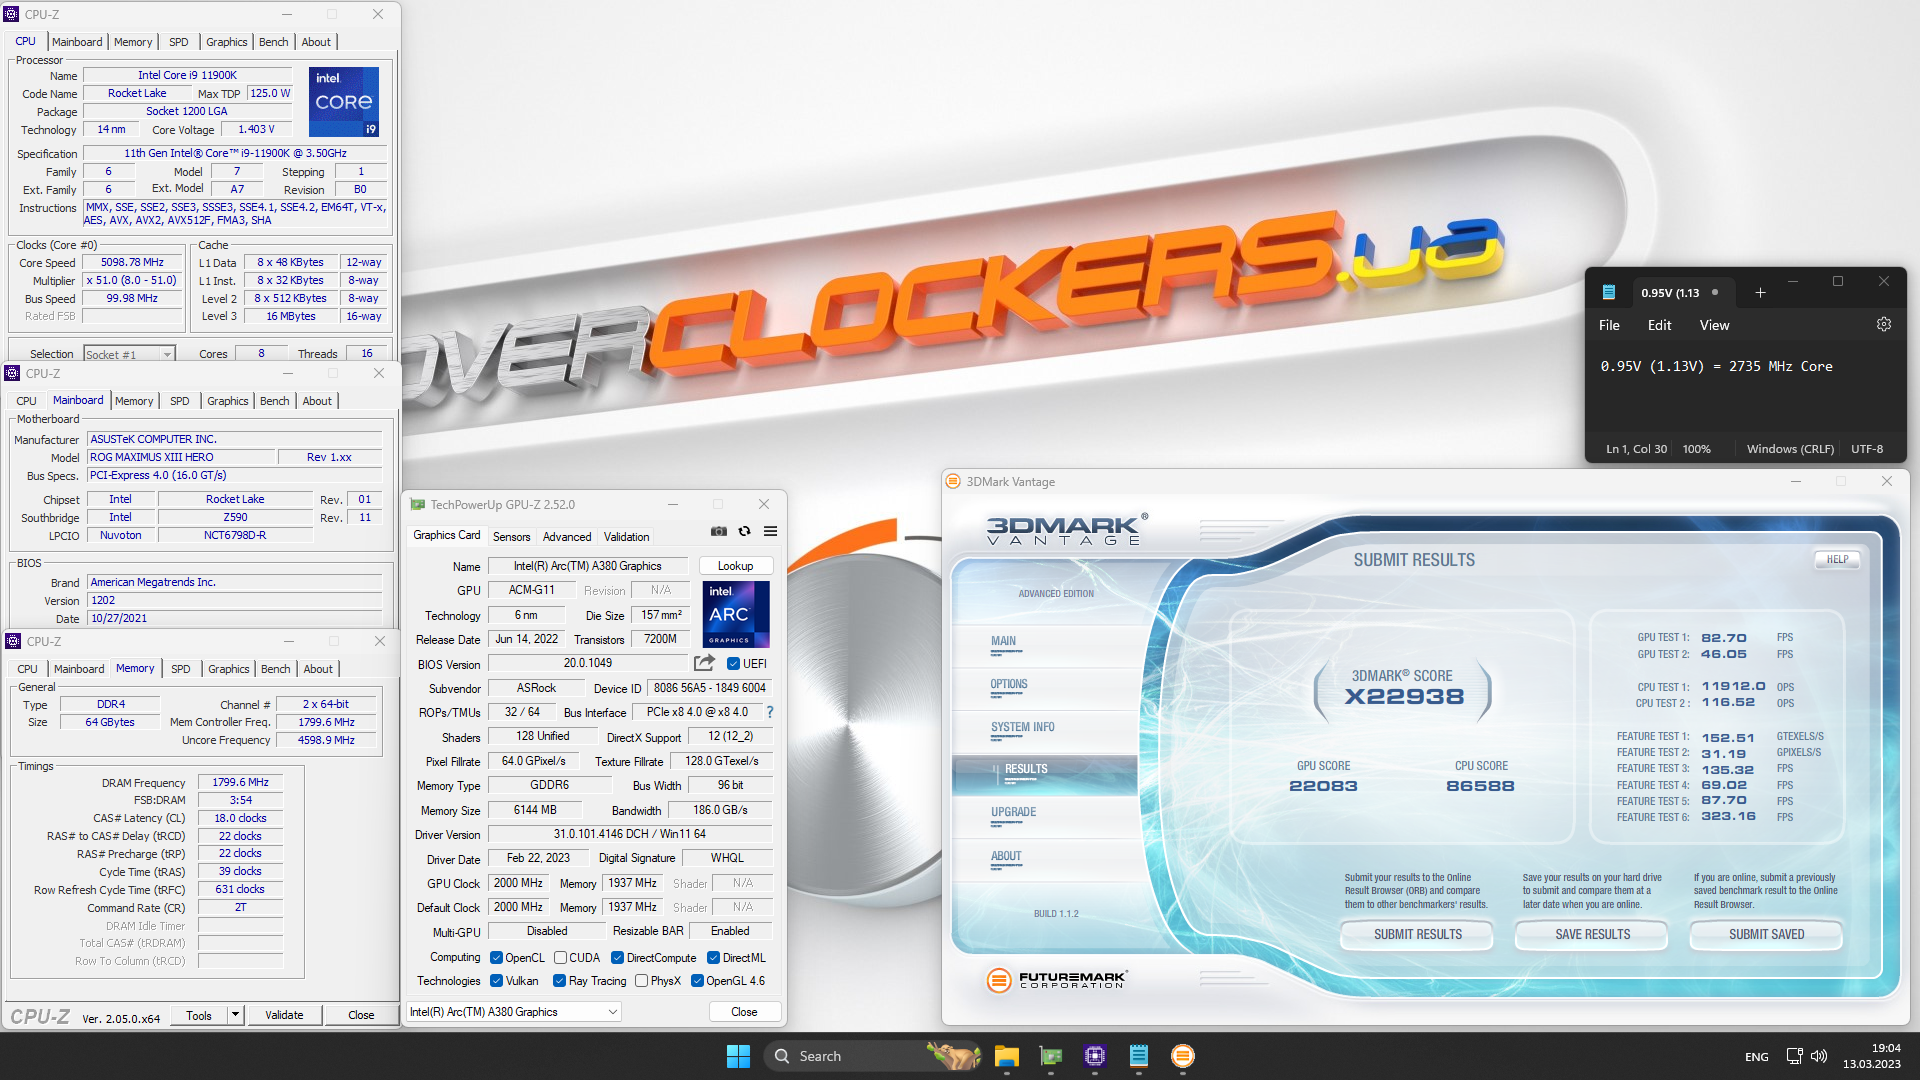Toggle the OpenCL checkbox
This screenshot has width=1920, height=1080.
pyautogui.click(x=496, y=957)
